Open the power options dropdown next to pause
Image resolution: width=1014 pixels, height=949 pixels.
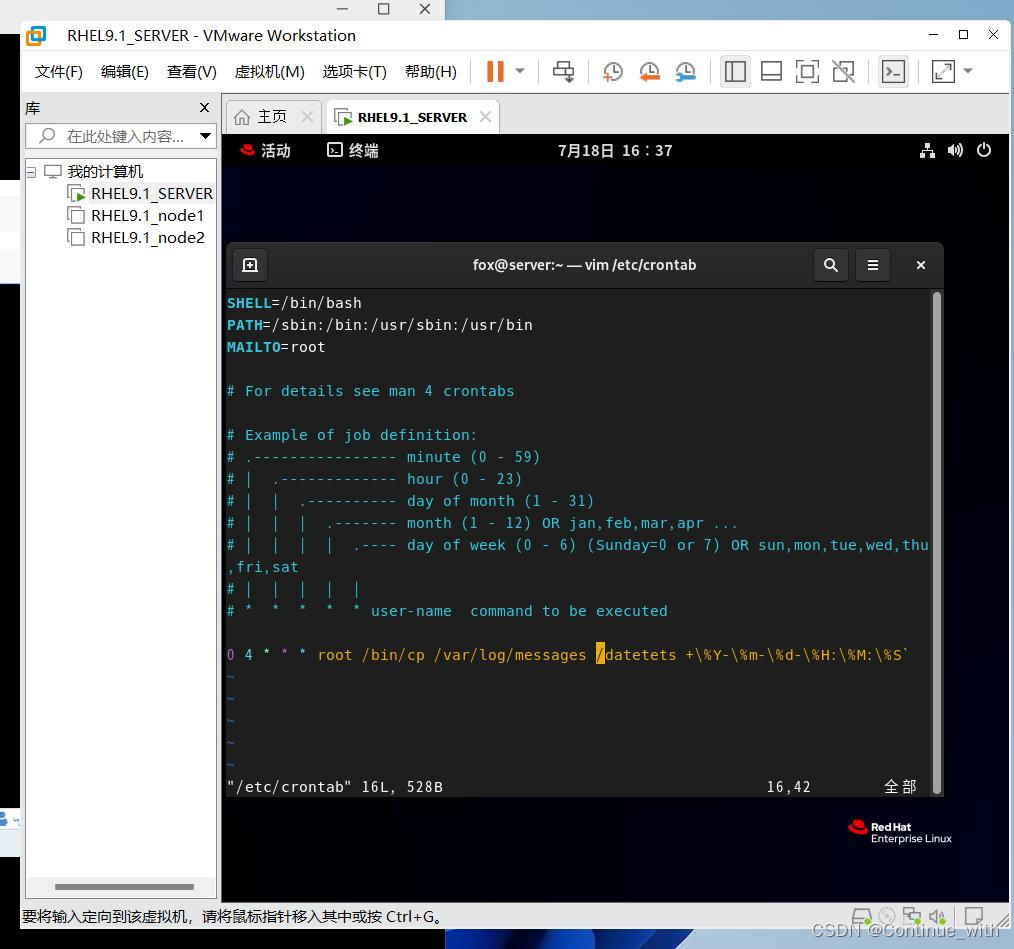[520, 71]
